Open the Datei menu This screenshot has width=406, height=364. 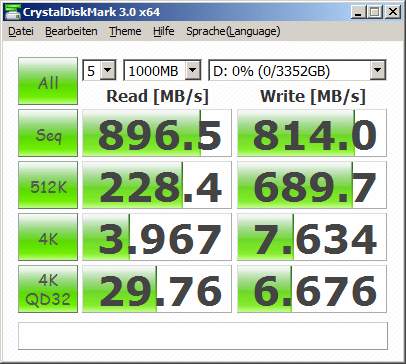click(x=21, y=31)
